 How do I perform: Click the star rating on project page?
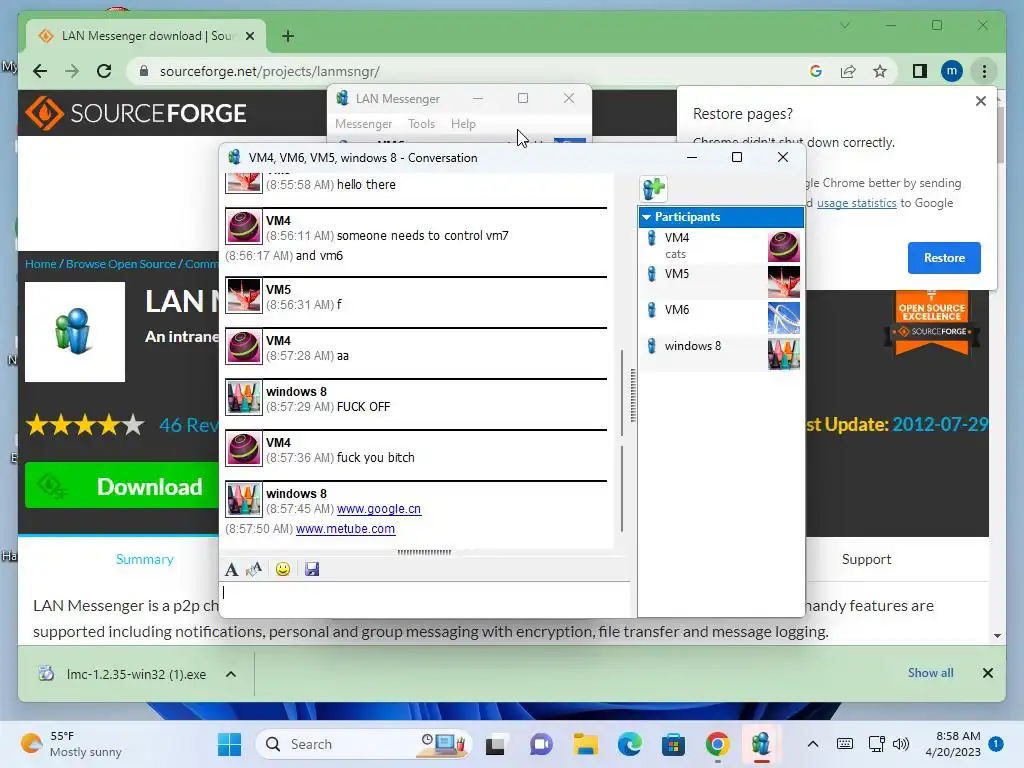85,425
